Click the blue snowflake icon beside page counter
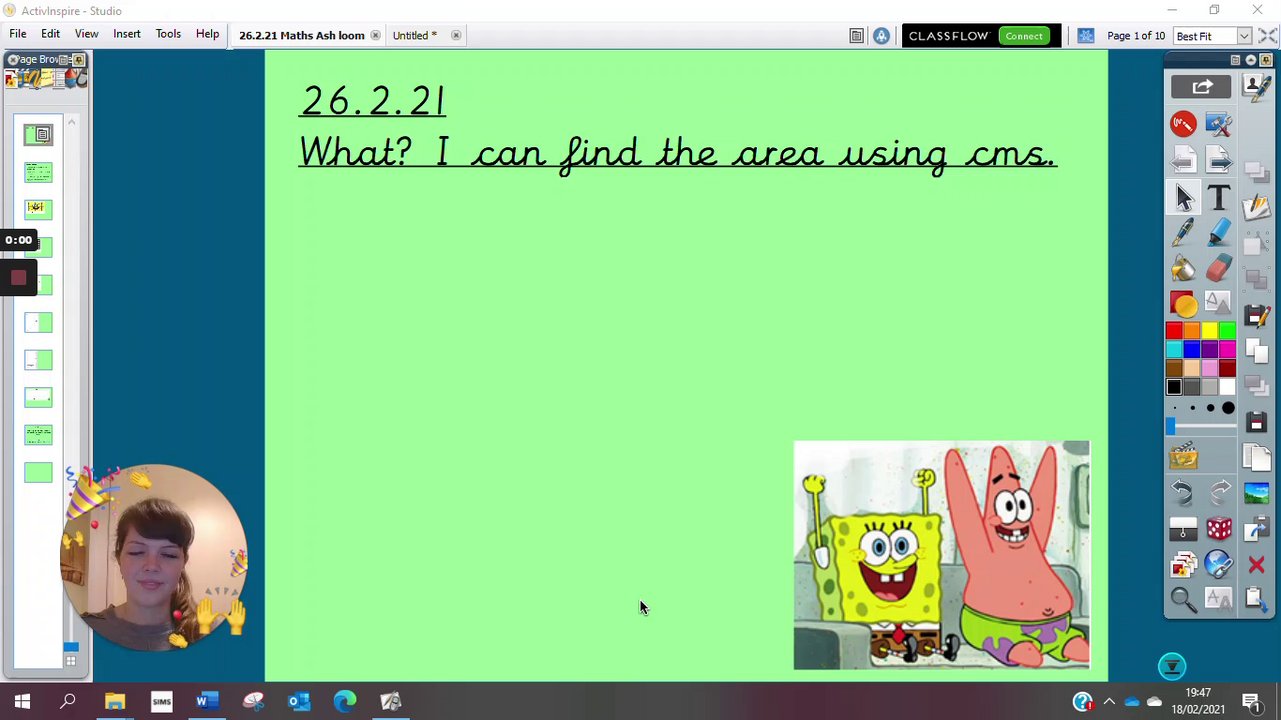 point(1086,36)
